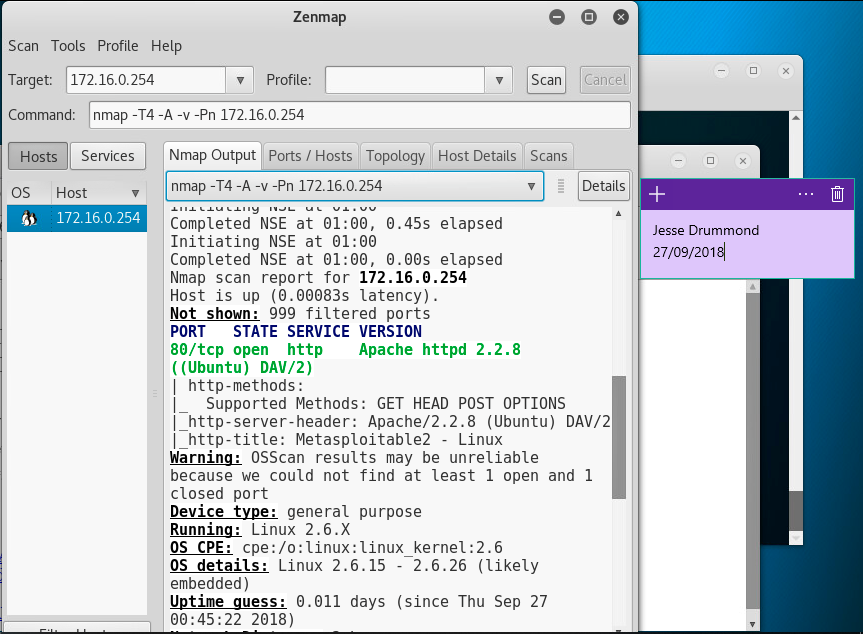Click the Linux penguin OS icon
Screen dimensions: 863x634
coord(29,218)
